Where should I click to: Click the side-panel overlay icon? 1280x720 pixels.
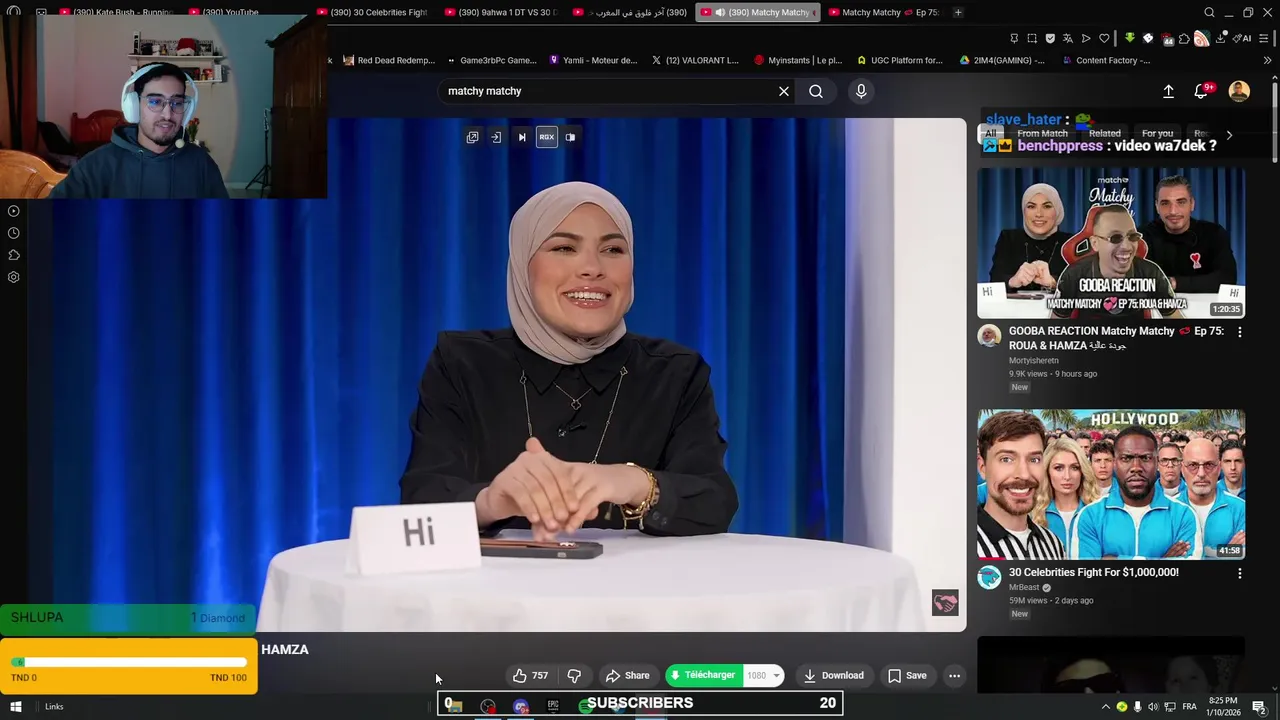[x=570, y=137]
